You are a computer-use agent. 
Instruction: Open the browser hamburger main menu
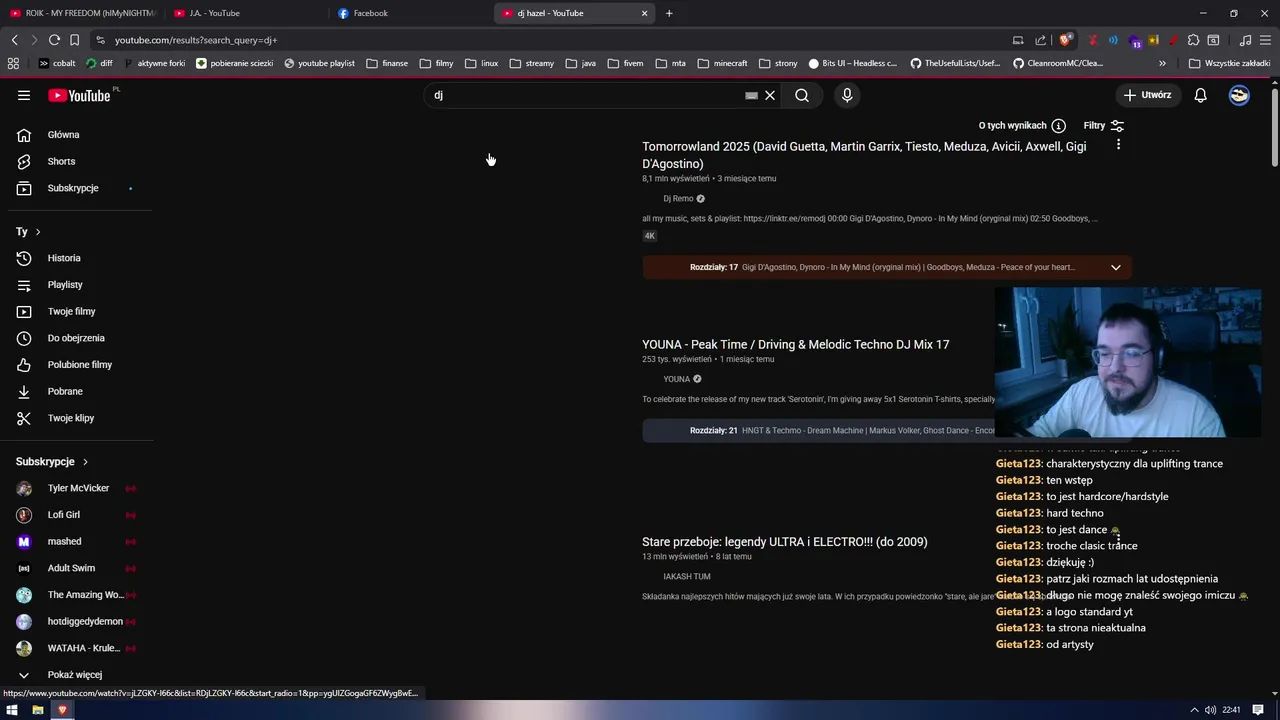[x=1264, y=40]
